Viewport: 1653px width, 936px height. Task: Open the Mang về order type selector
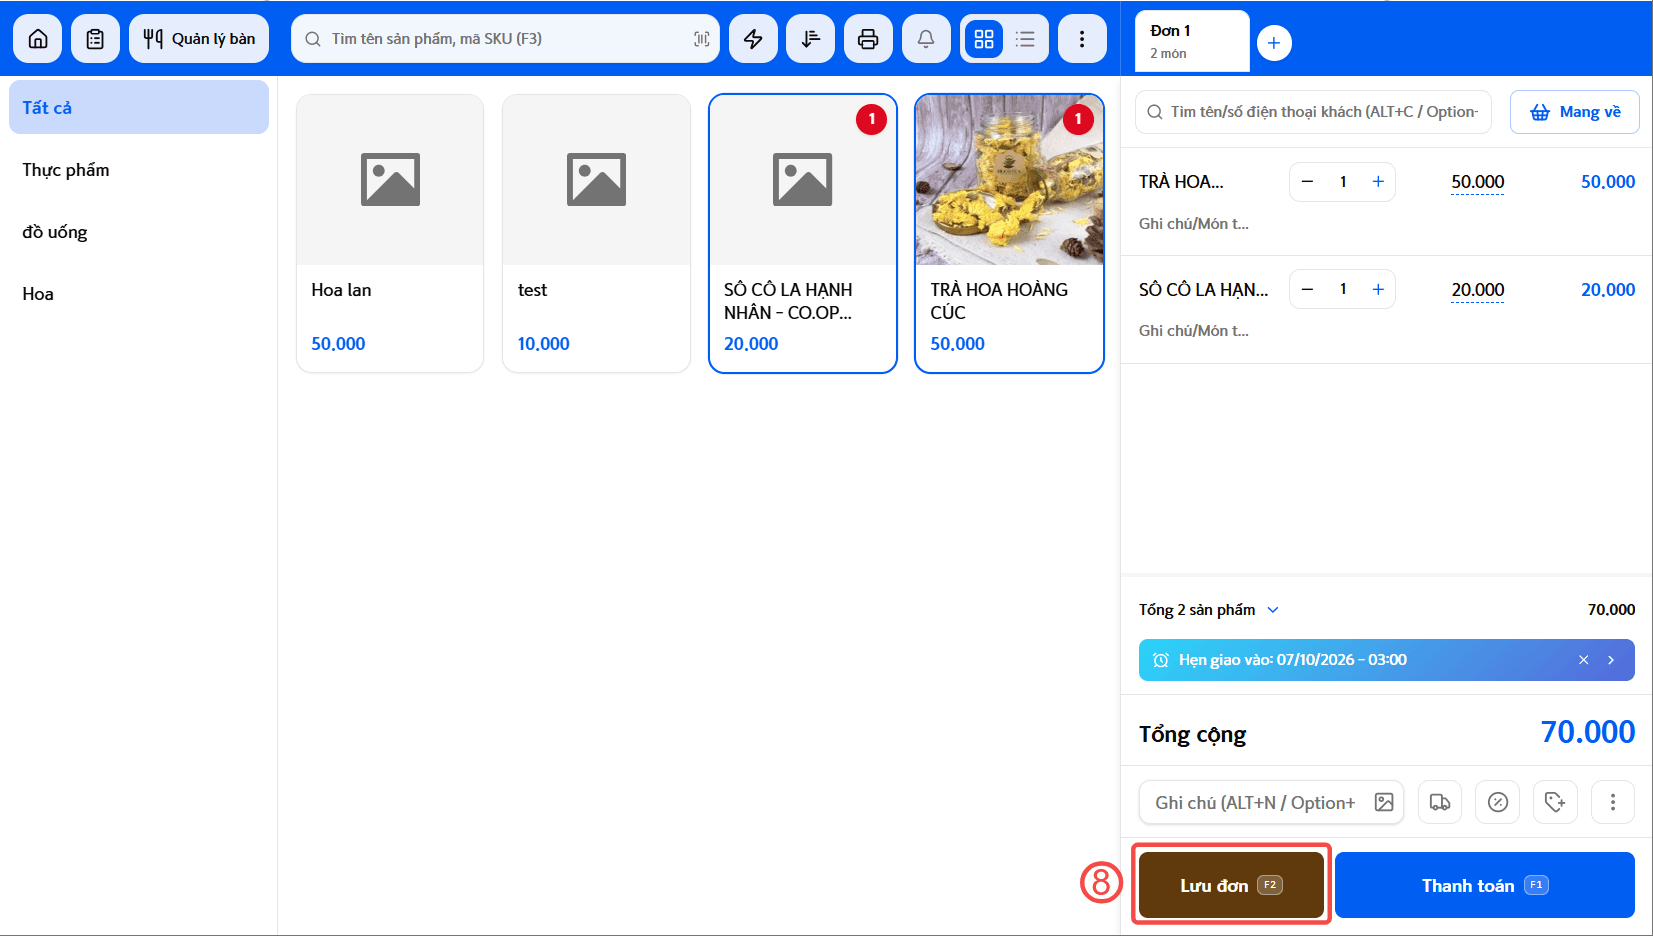pyautogui.click(x=1575, y=112)
